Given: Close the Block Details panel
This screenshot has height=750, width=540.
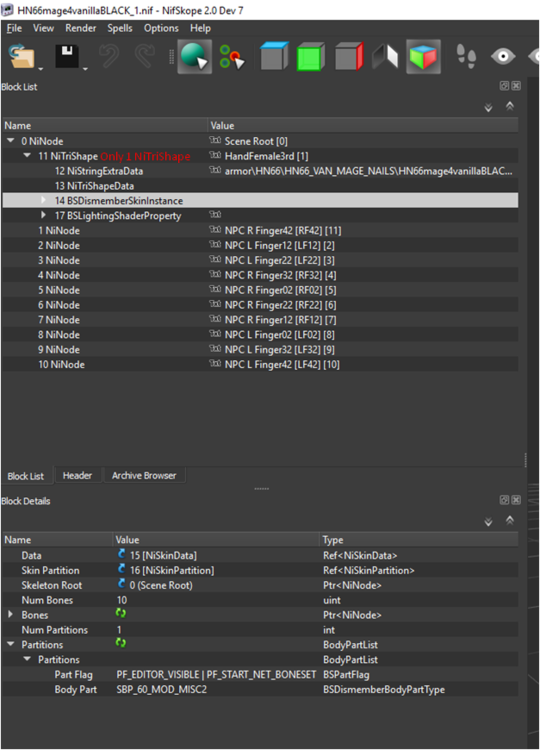Looking at the screenshot, I should (x=516, y=500).
